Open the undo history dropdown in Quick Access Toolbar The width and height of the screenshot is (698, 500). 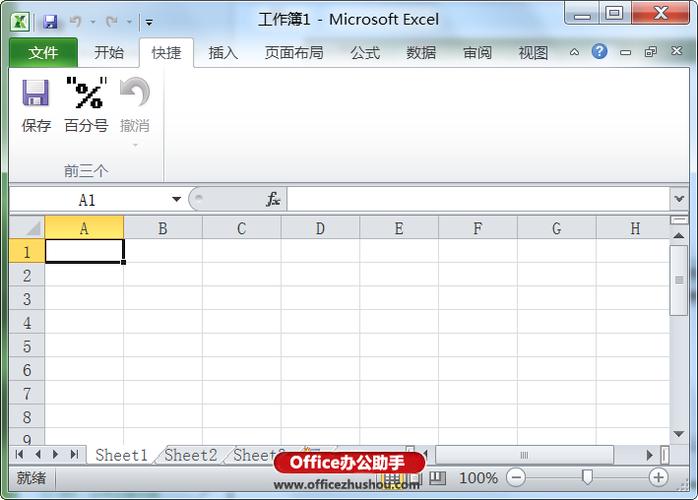(93, 21)
